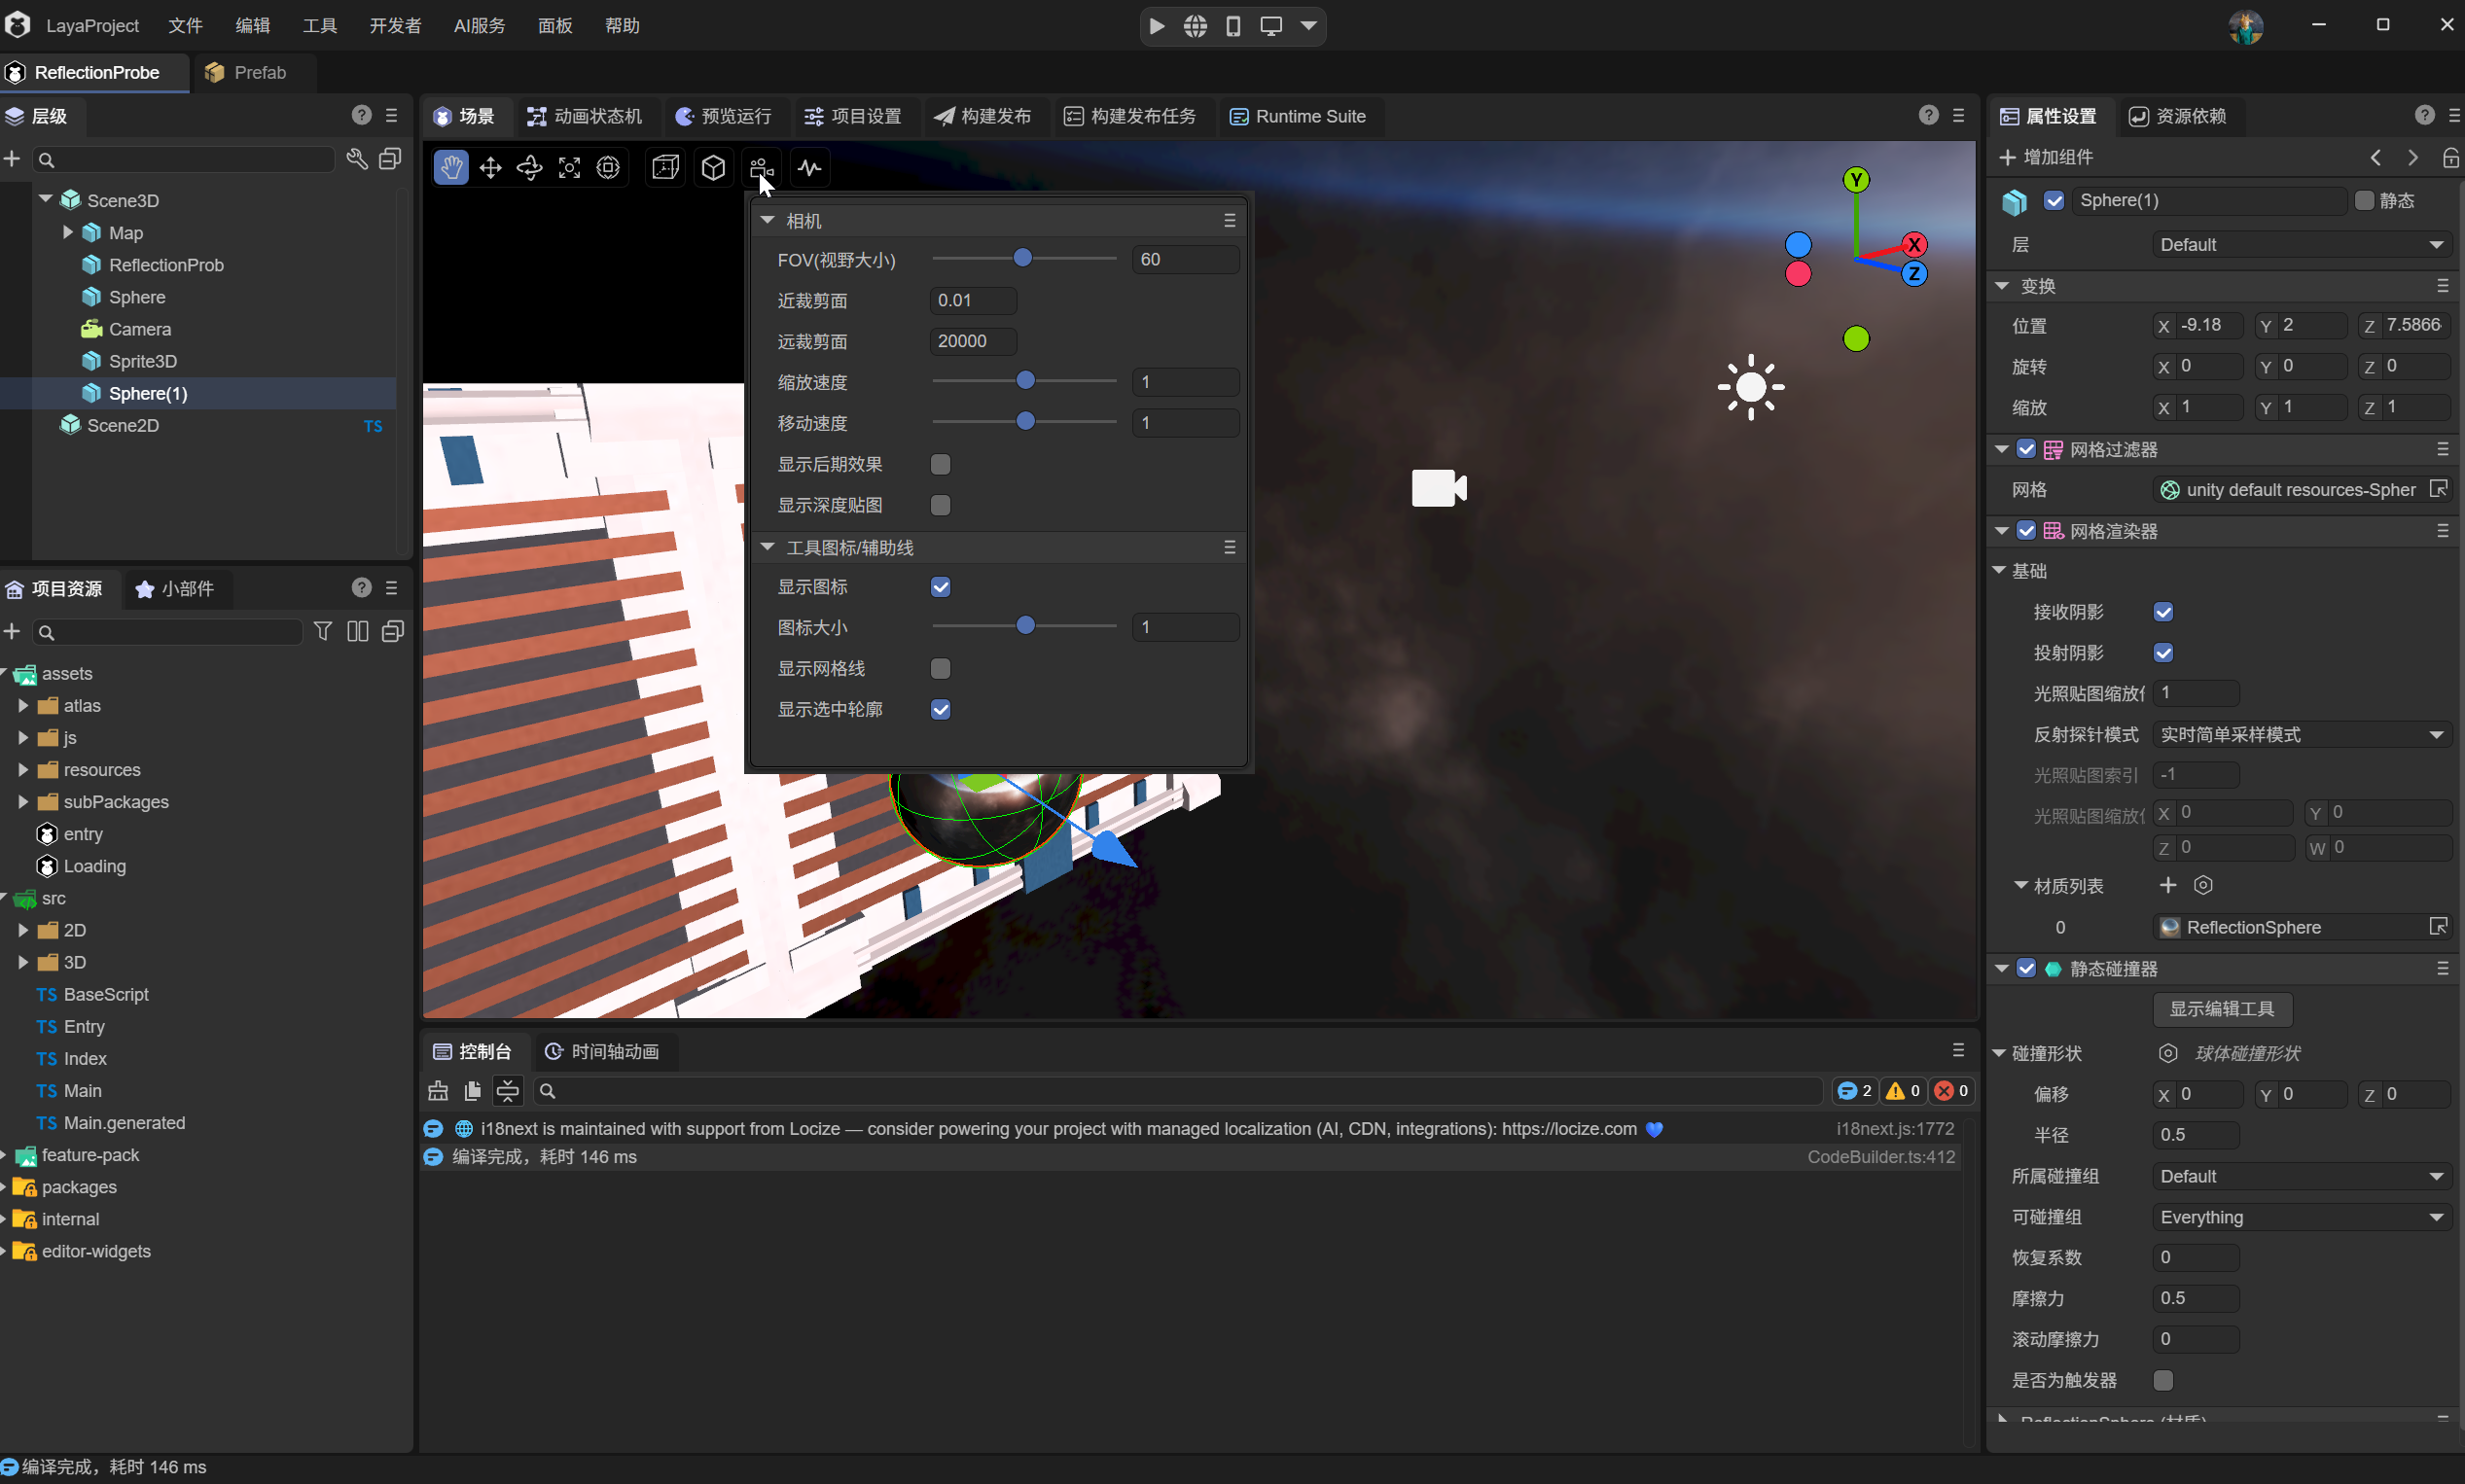2465x1484 pixels.
Task: Expand the Map node in hierarchy
Action: tap(68, 232)
